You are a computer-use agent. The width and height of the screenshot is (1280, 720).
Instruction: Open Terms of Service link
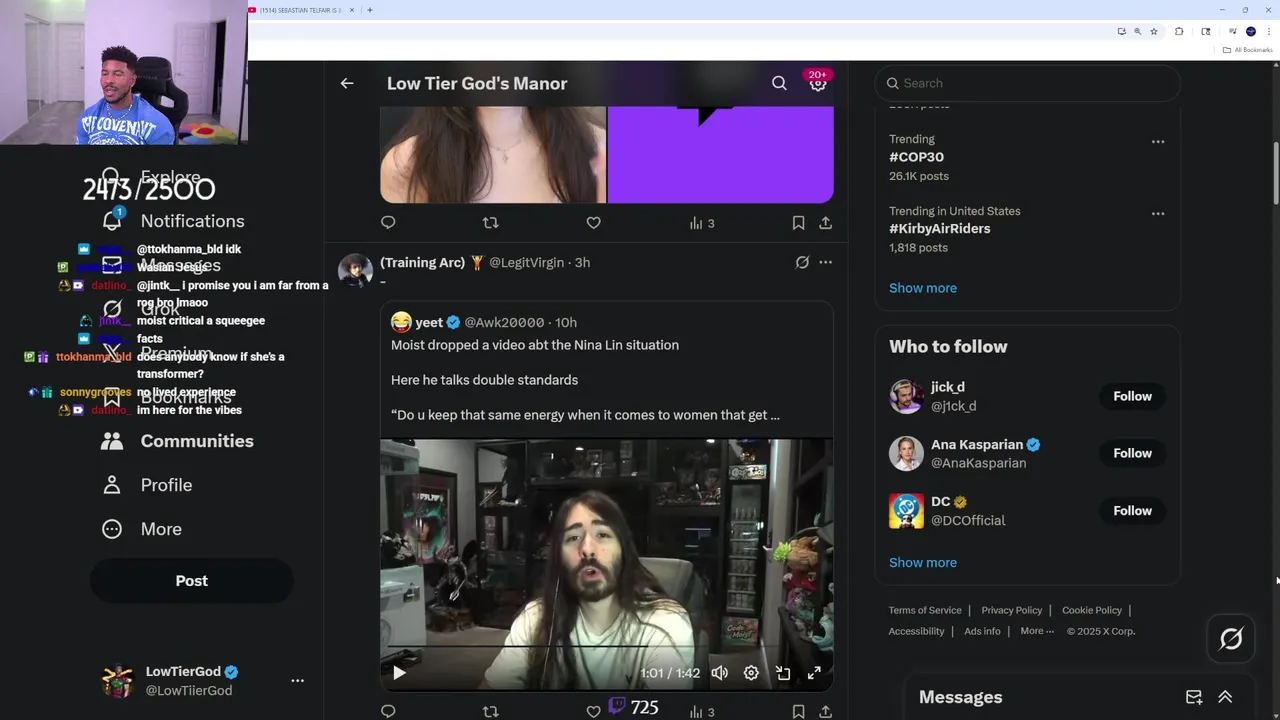click(925, 610)
